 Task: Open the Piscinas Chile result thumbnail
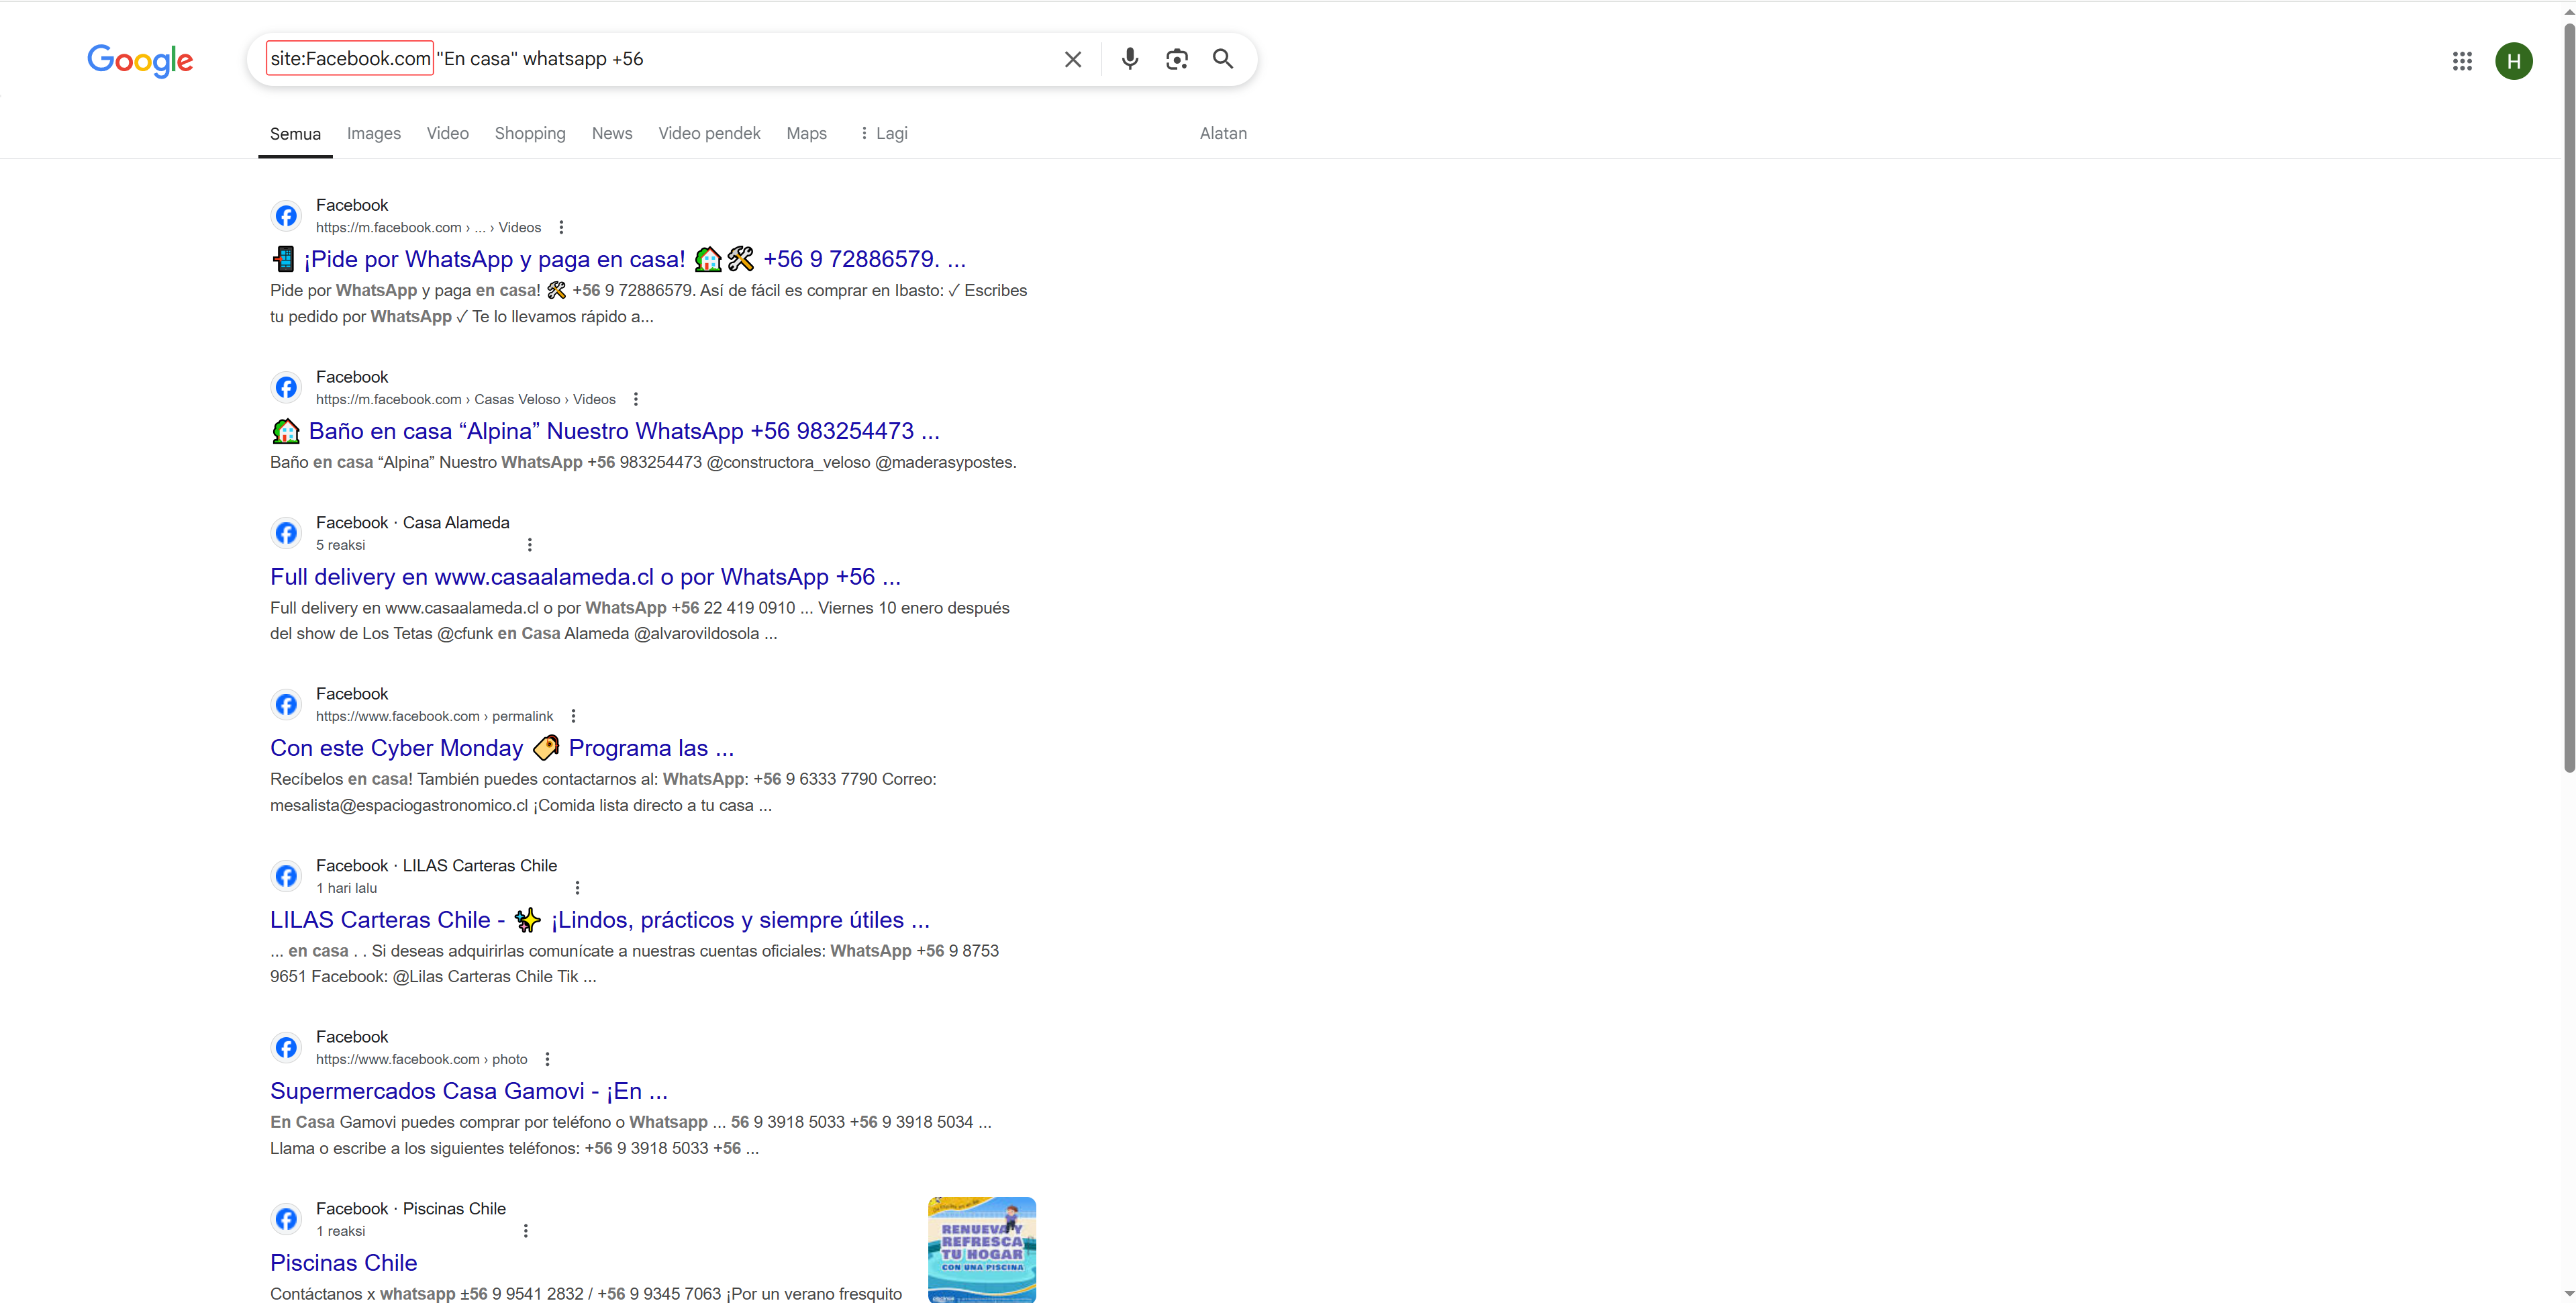click(982, 1249)
